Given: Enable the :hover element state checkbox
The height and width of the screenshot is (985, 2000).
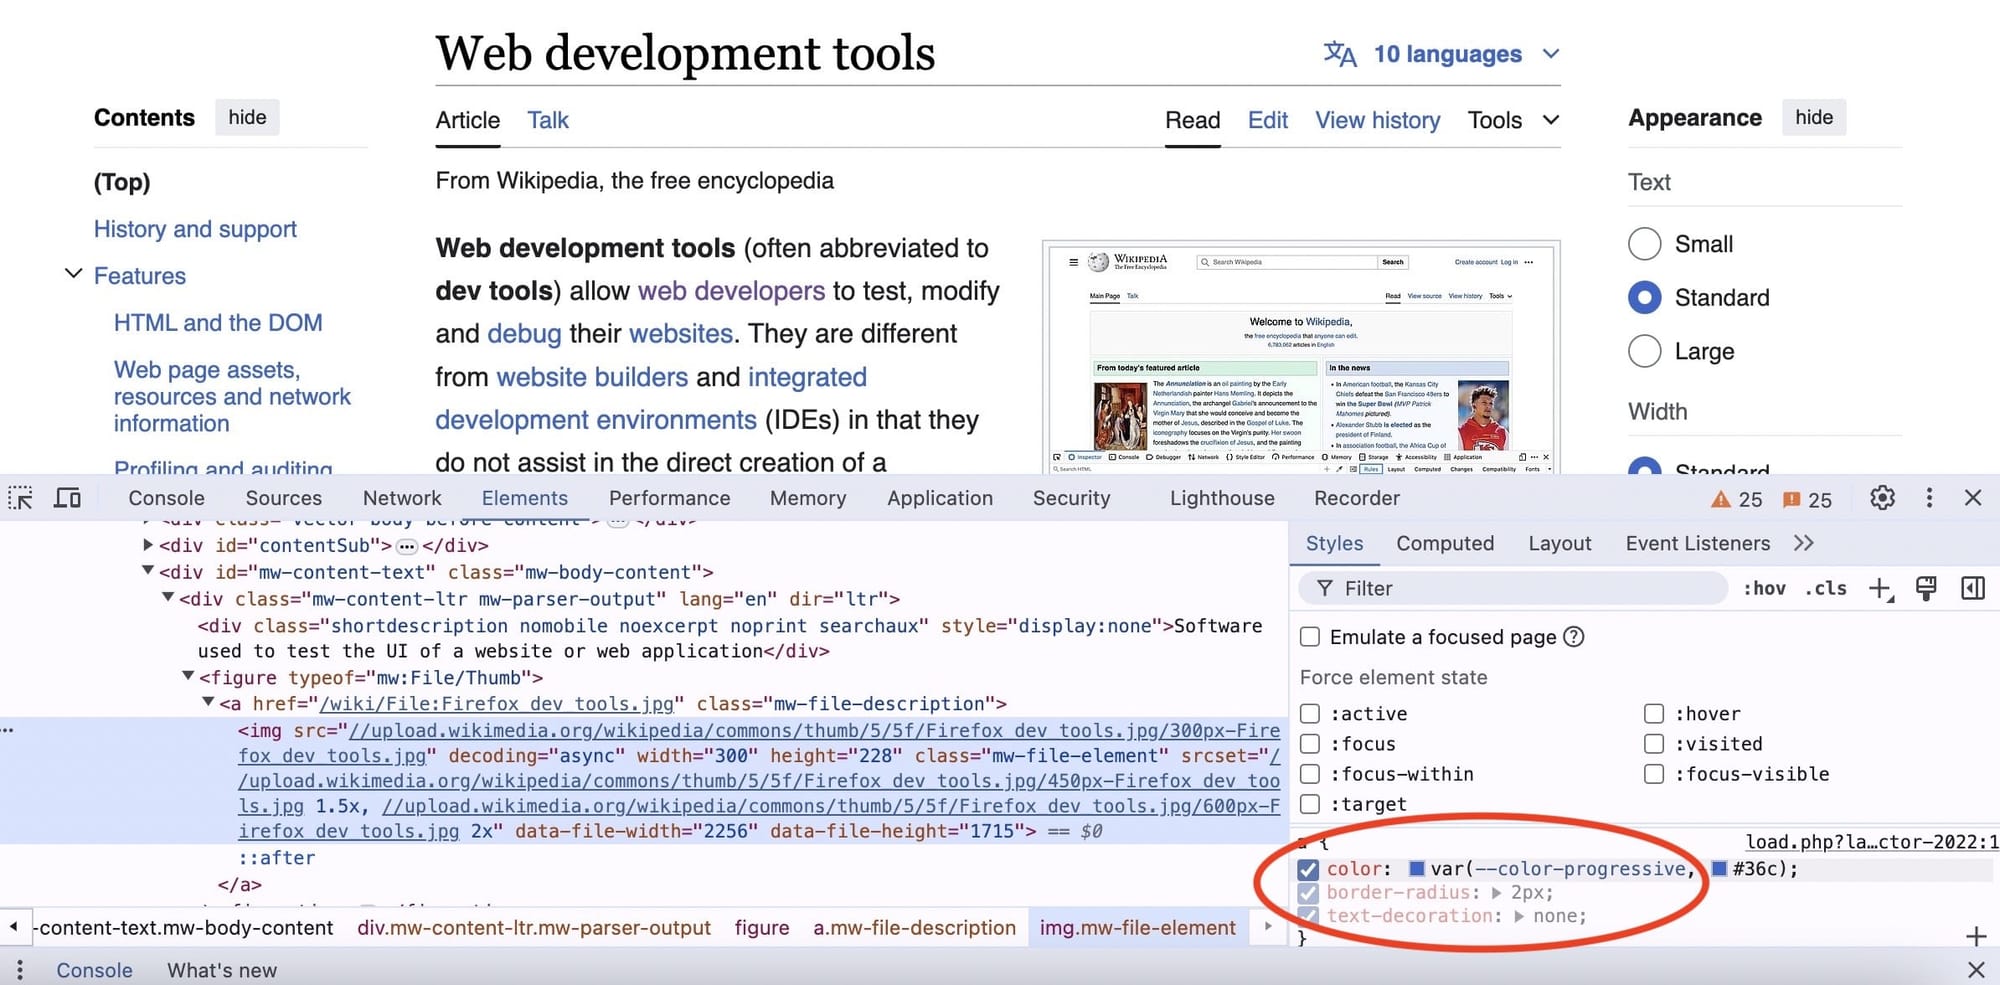Looking at the screenshot, I should pos(1655,713).
